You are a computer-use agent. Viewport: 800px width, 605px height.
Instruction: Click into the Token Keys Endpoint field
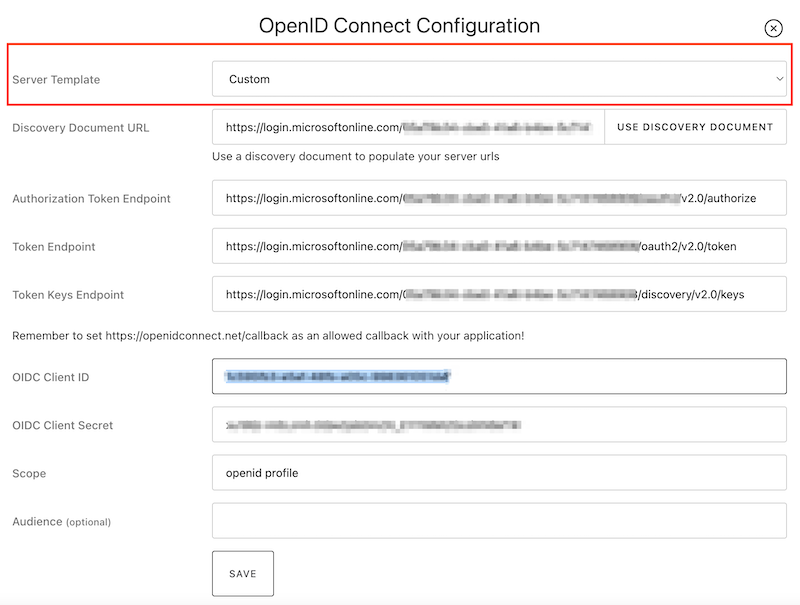click(499, 294)
